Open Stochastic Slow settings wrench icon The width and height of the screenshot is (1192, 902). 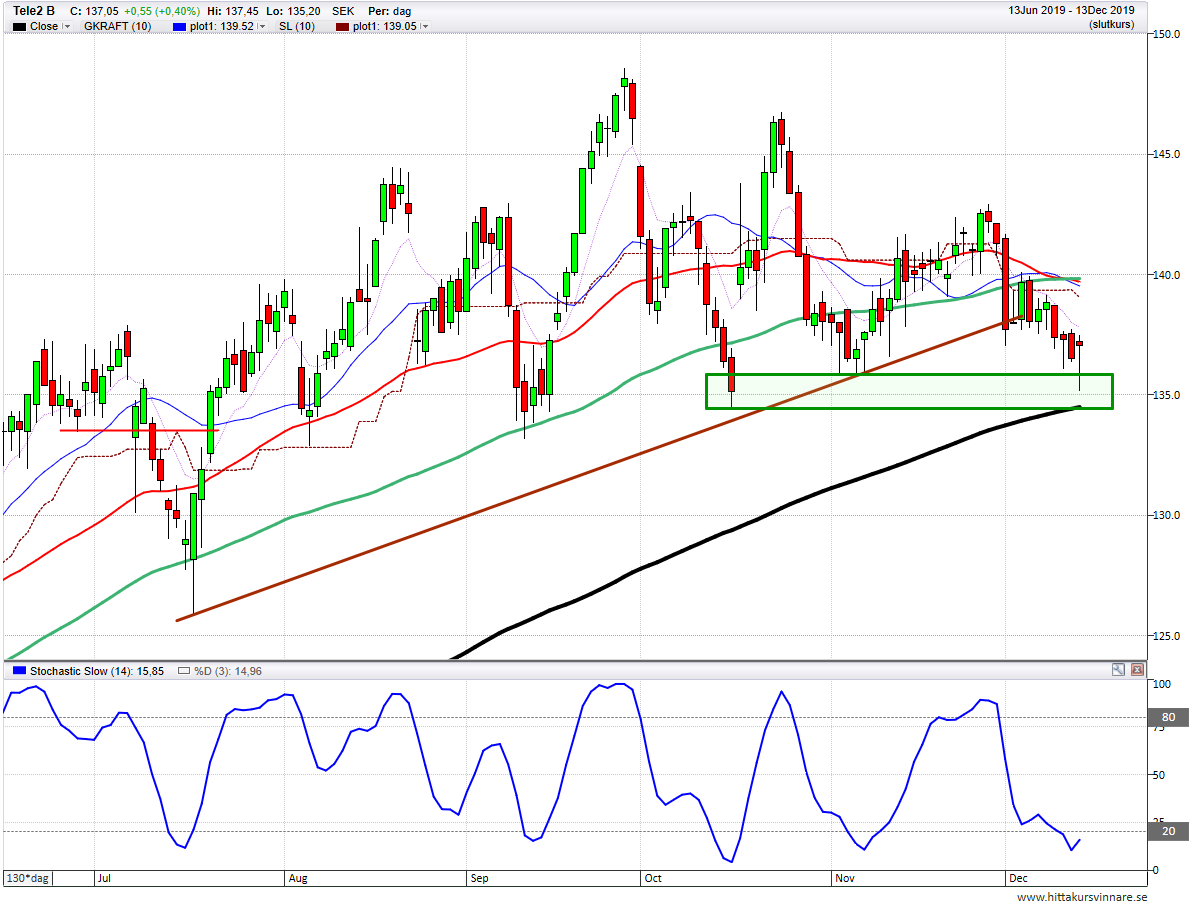1118,669
